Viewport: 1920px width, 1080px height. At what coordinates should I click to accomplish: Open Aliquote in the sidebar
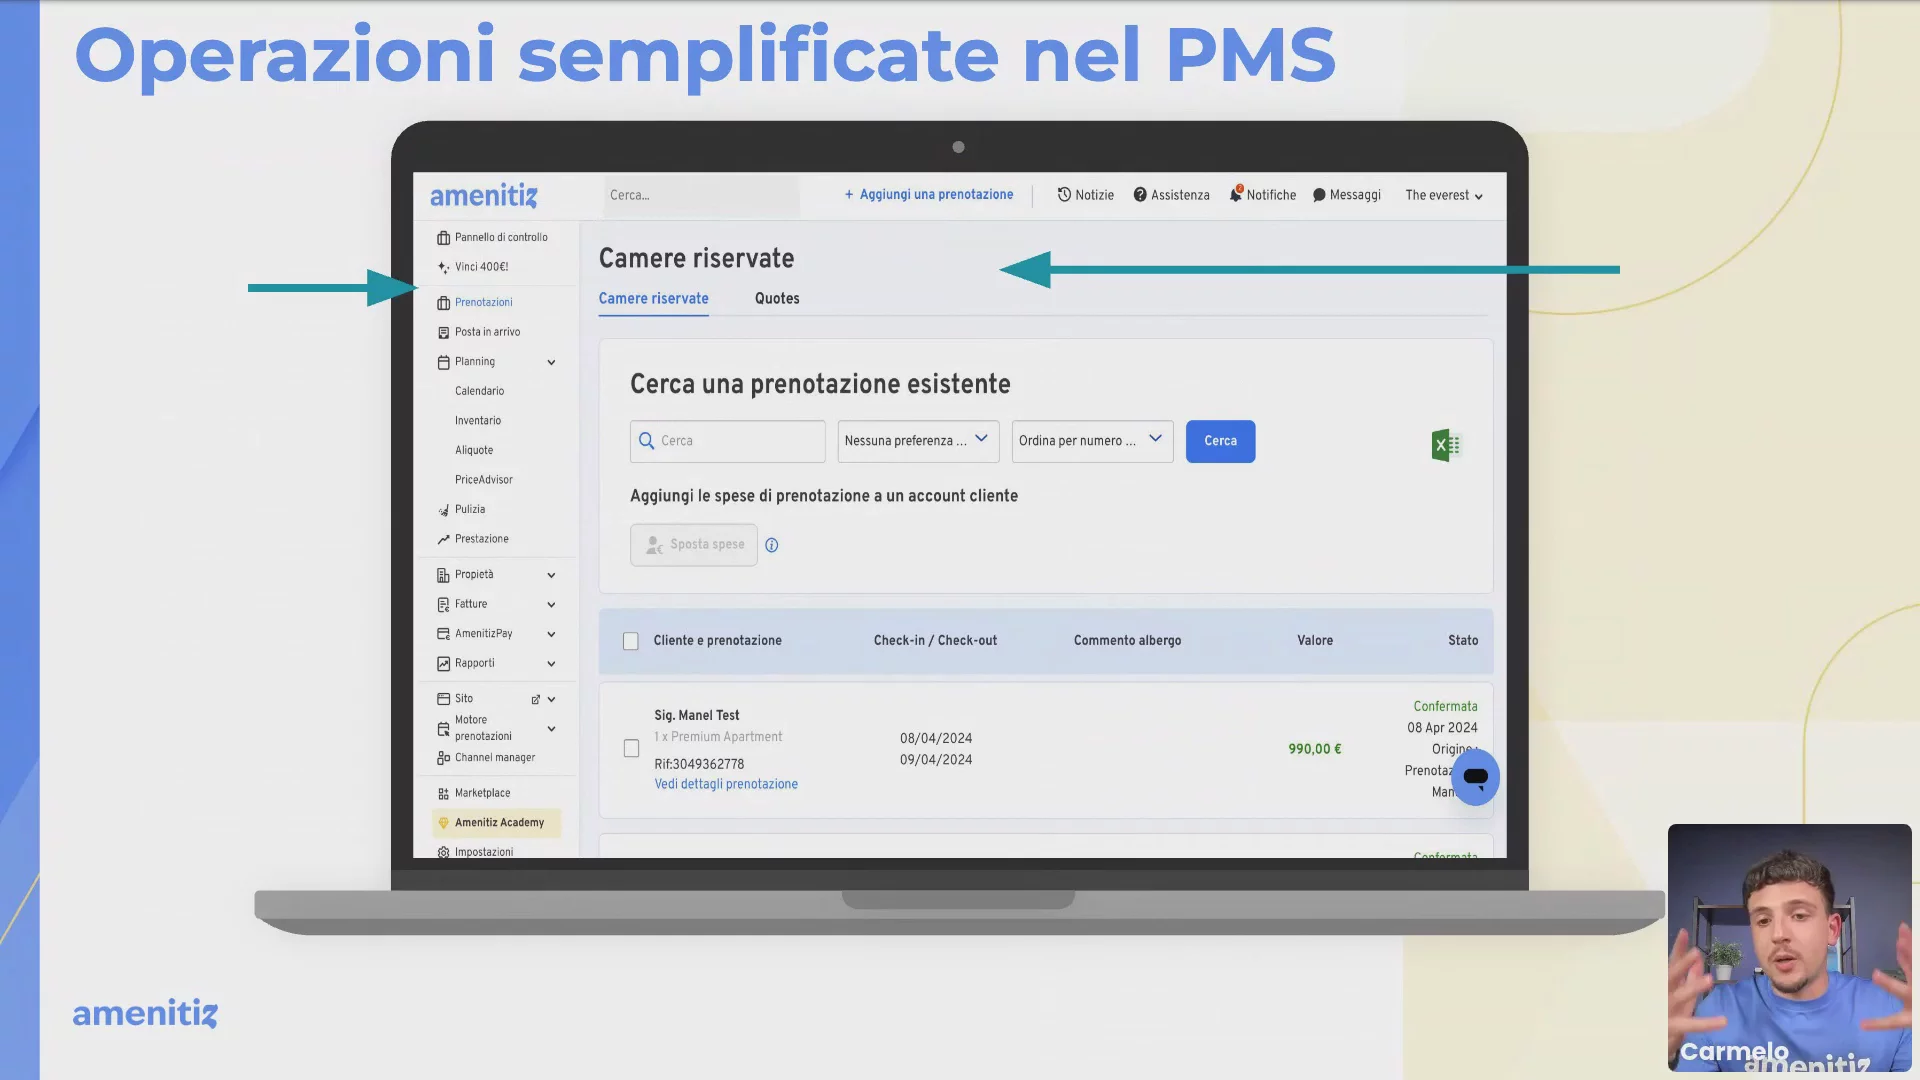pyautogui.click(x=474, y=451)
